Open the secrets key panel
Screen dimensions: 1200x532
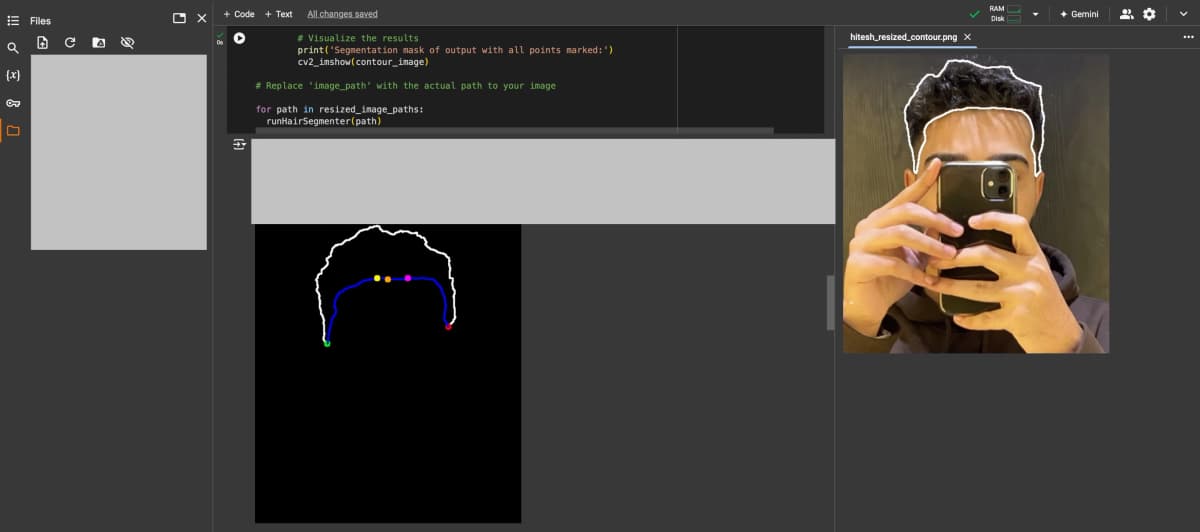tap(13, 103)
